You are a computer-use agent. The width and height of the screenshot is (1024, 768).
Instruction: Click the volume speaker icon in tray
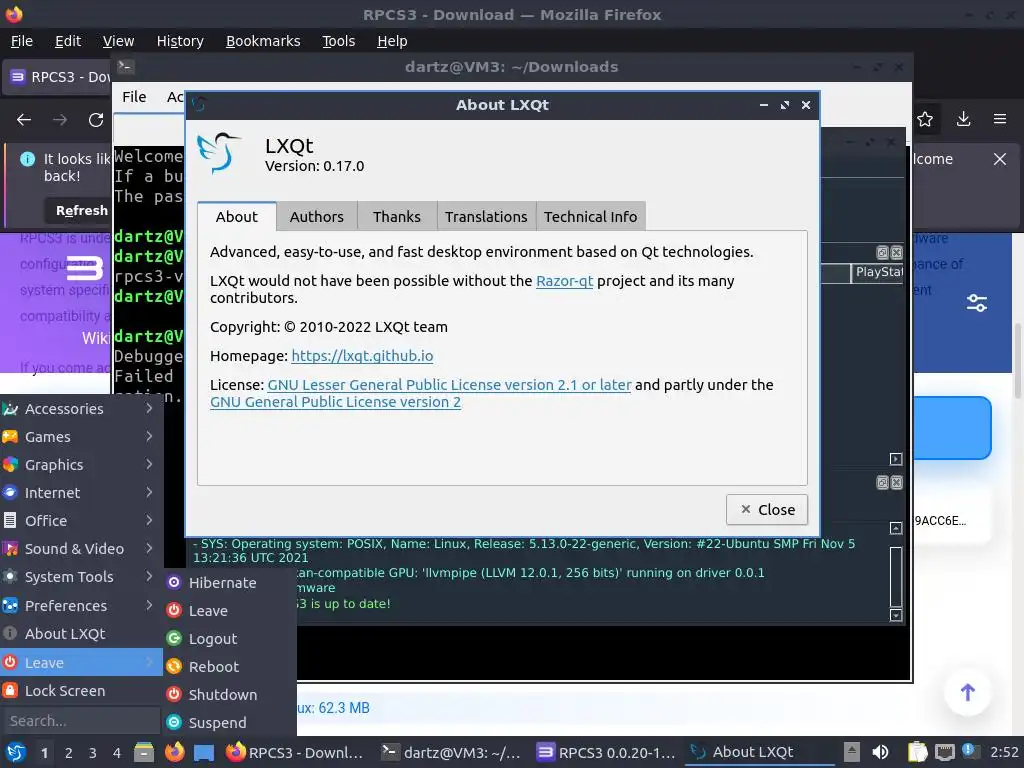click(880, 752)
